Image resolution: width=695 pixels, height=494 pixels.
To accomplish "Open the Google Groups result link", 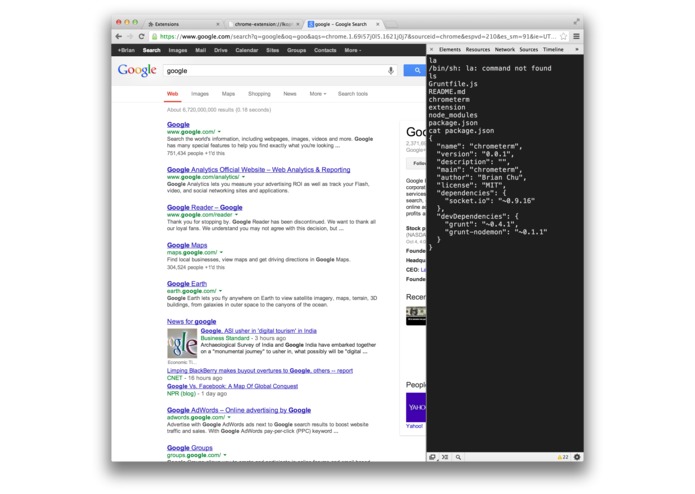I will [190, 447].
